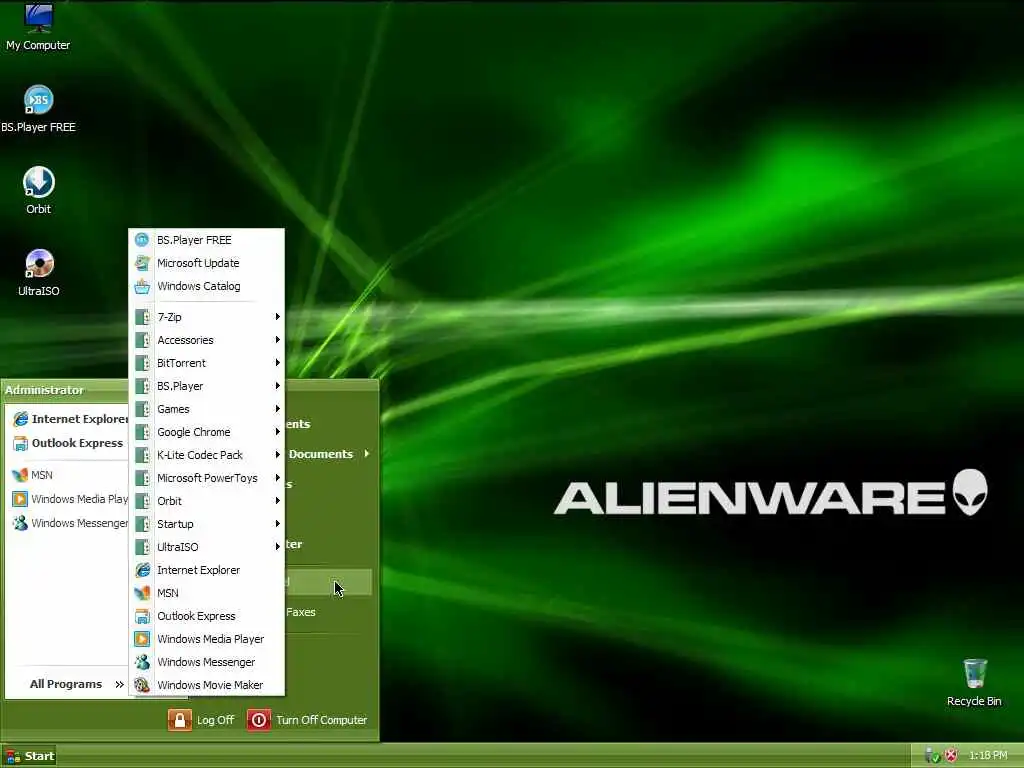This screenshot has height=768, width=1024.
Task: Expand the Games submenu arrow
Action: click(x=278, y=409)
